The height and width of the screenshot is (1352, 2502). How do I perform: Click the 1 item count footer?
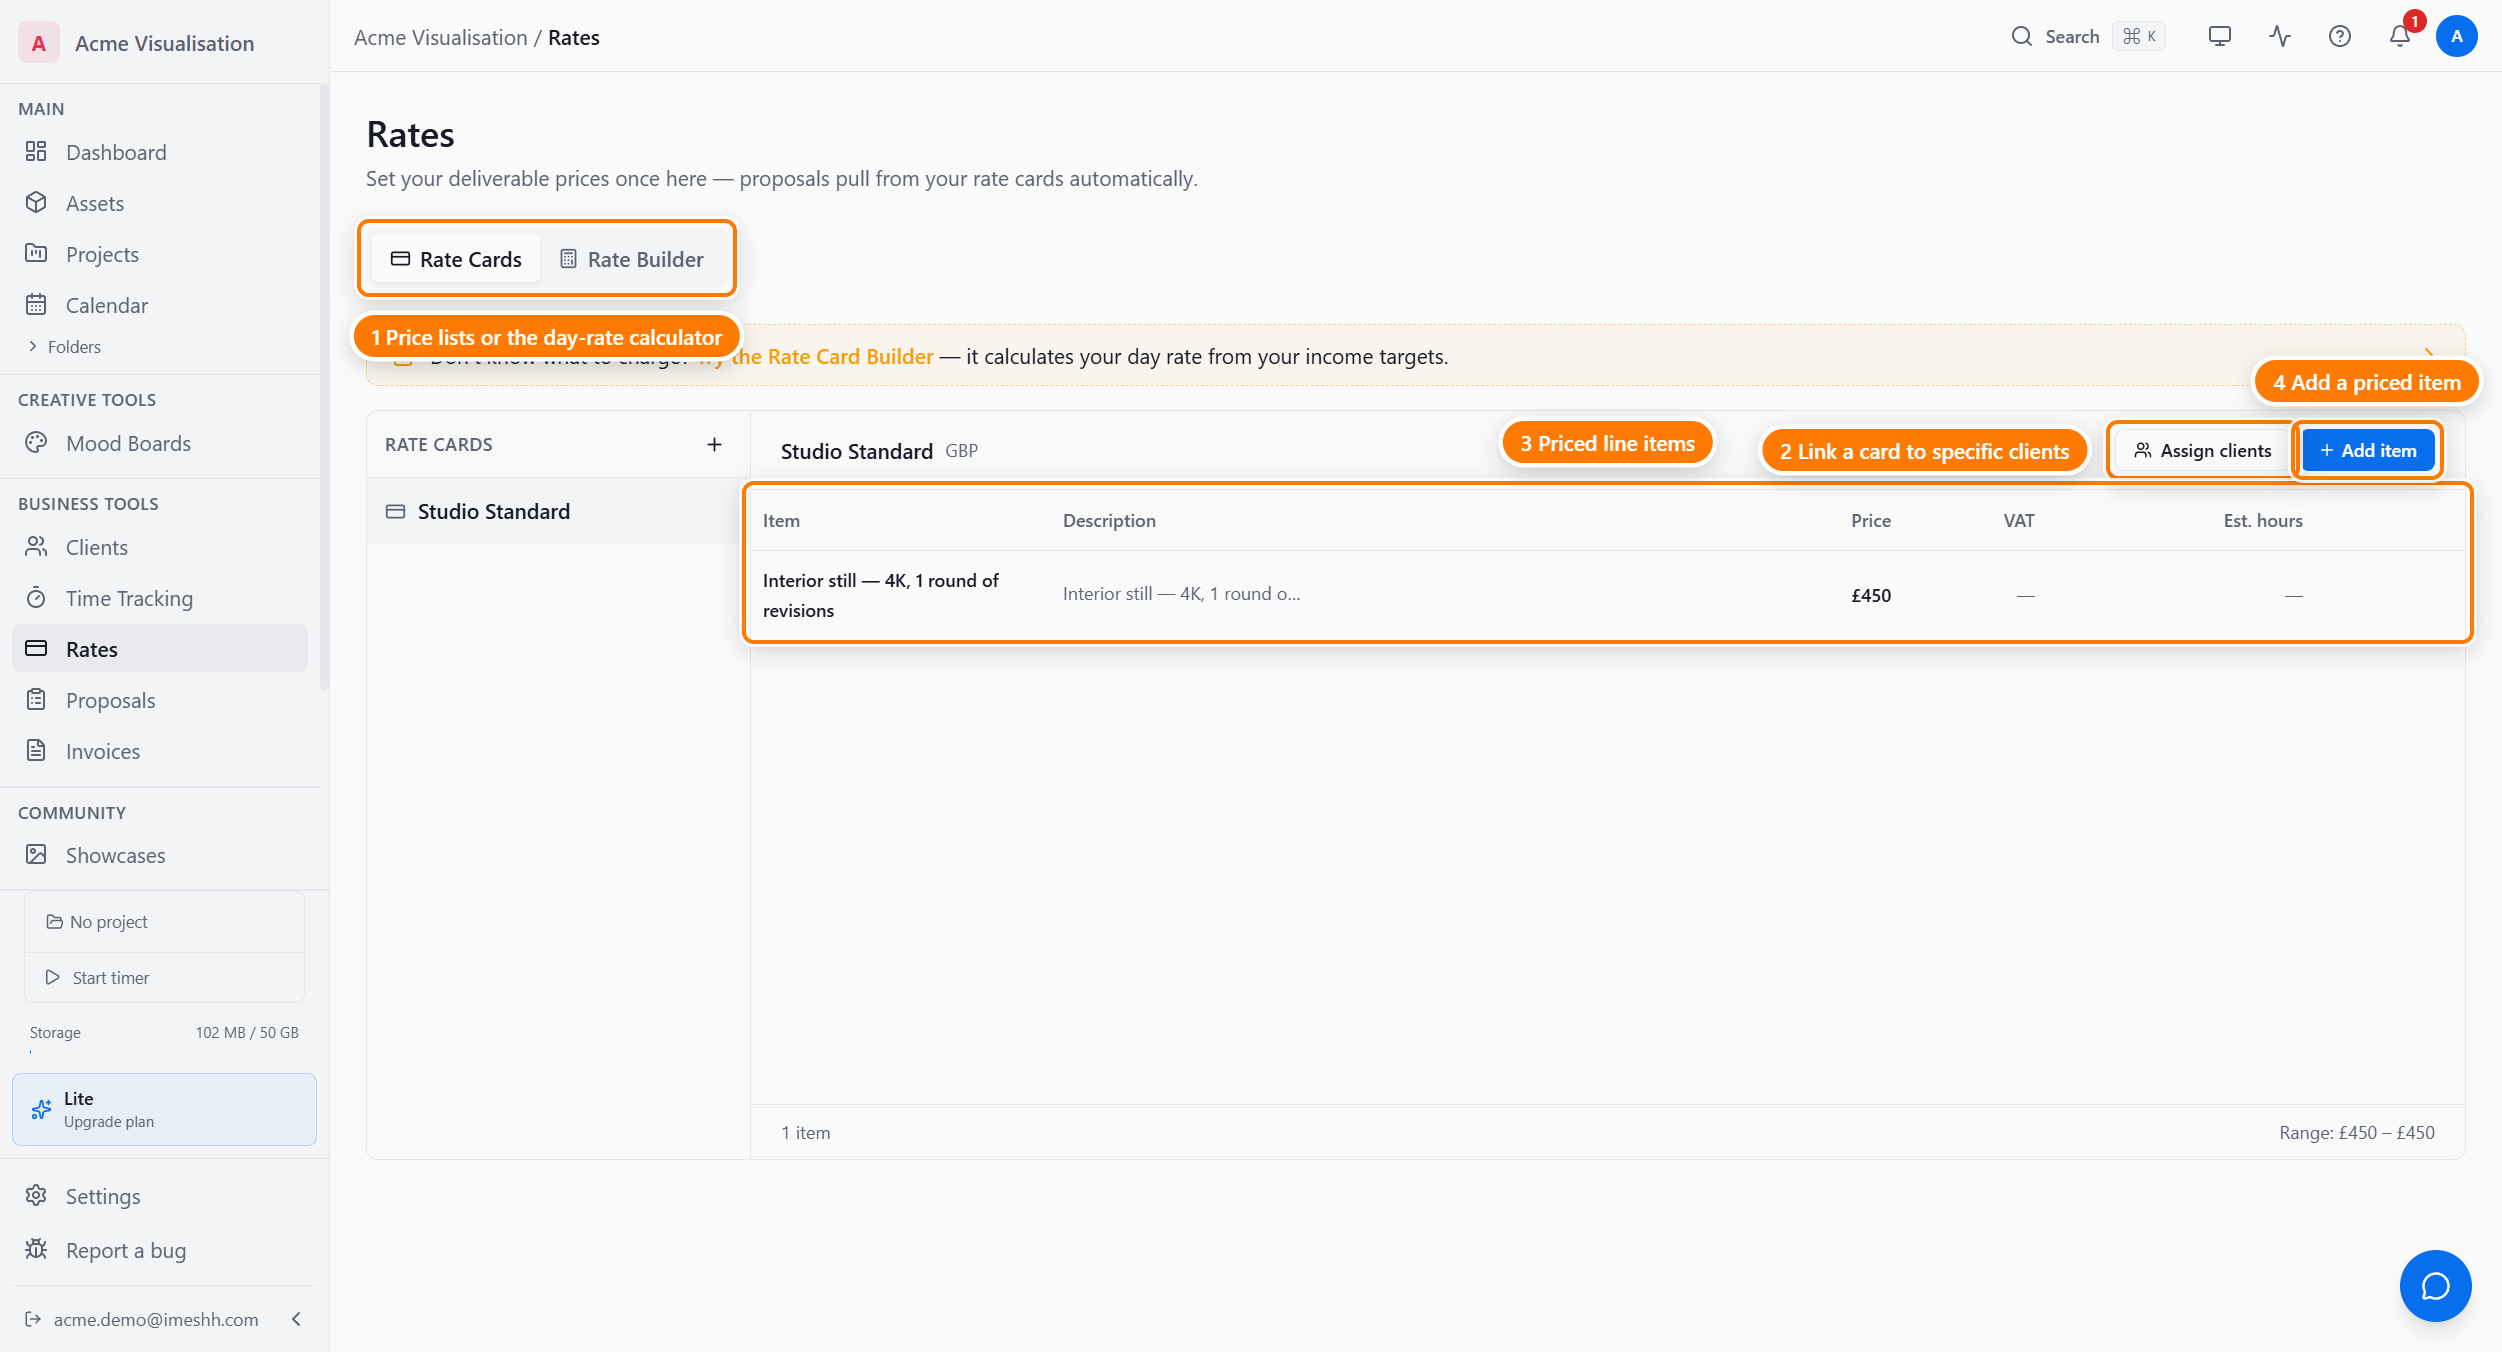(806, 1133)
